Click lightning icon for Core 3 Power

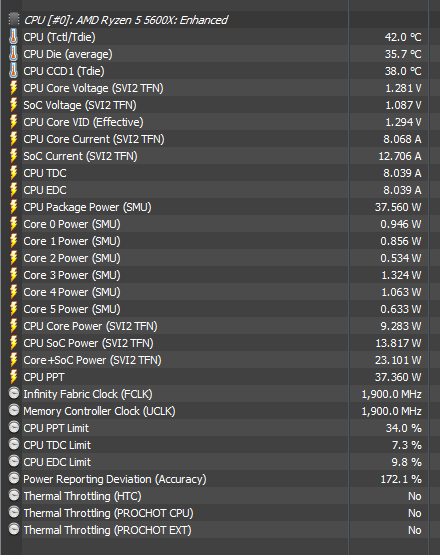13,275
